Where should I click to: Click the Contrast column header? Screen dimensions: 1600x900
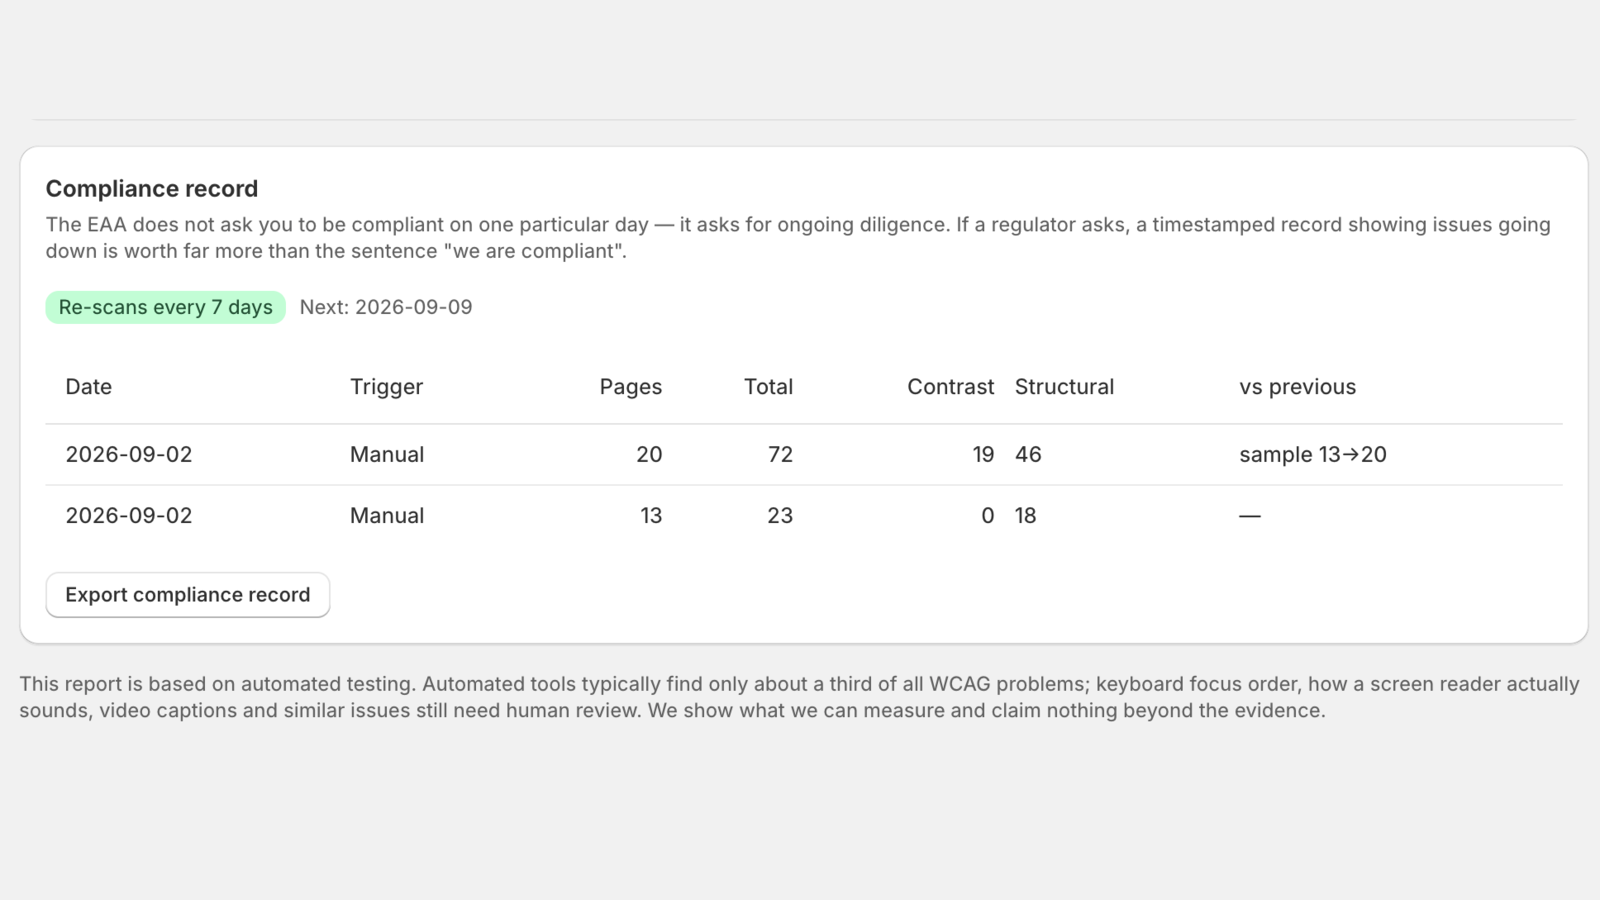(x=950, y=387)
